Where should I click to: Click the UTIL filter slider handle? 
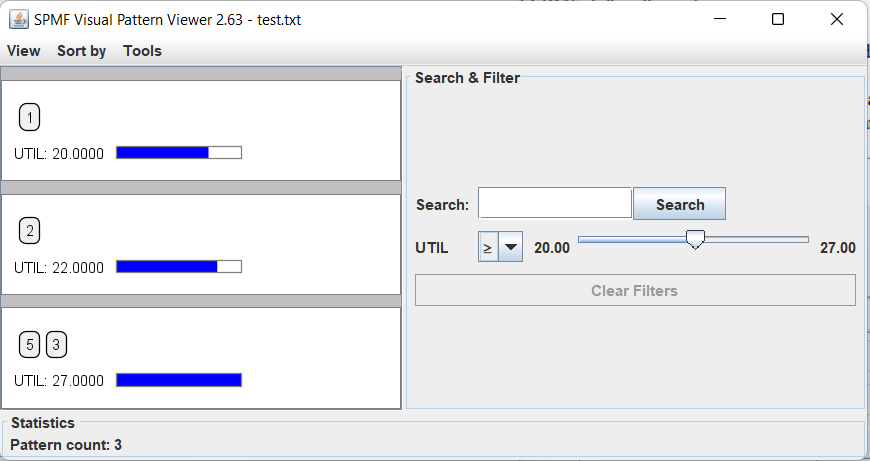[x=695, y=240]
